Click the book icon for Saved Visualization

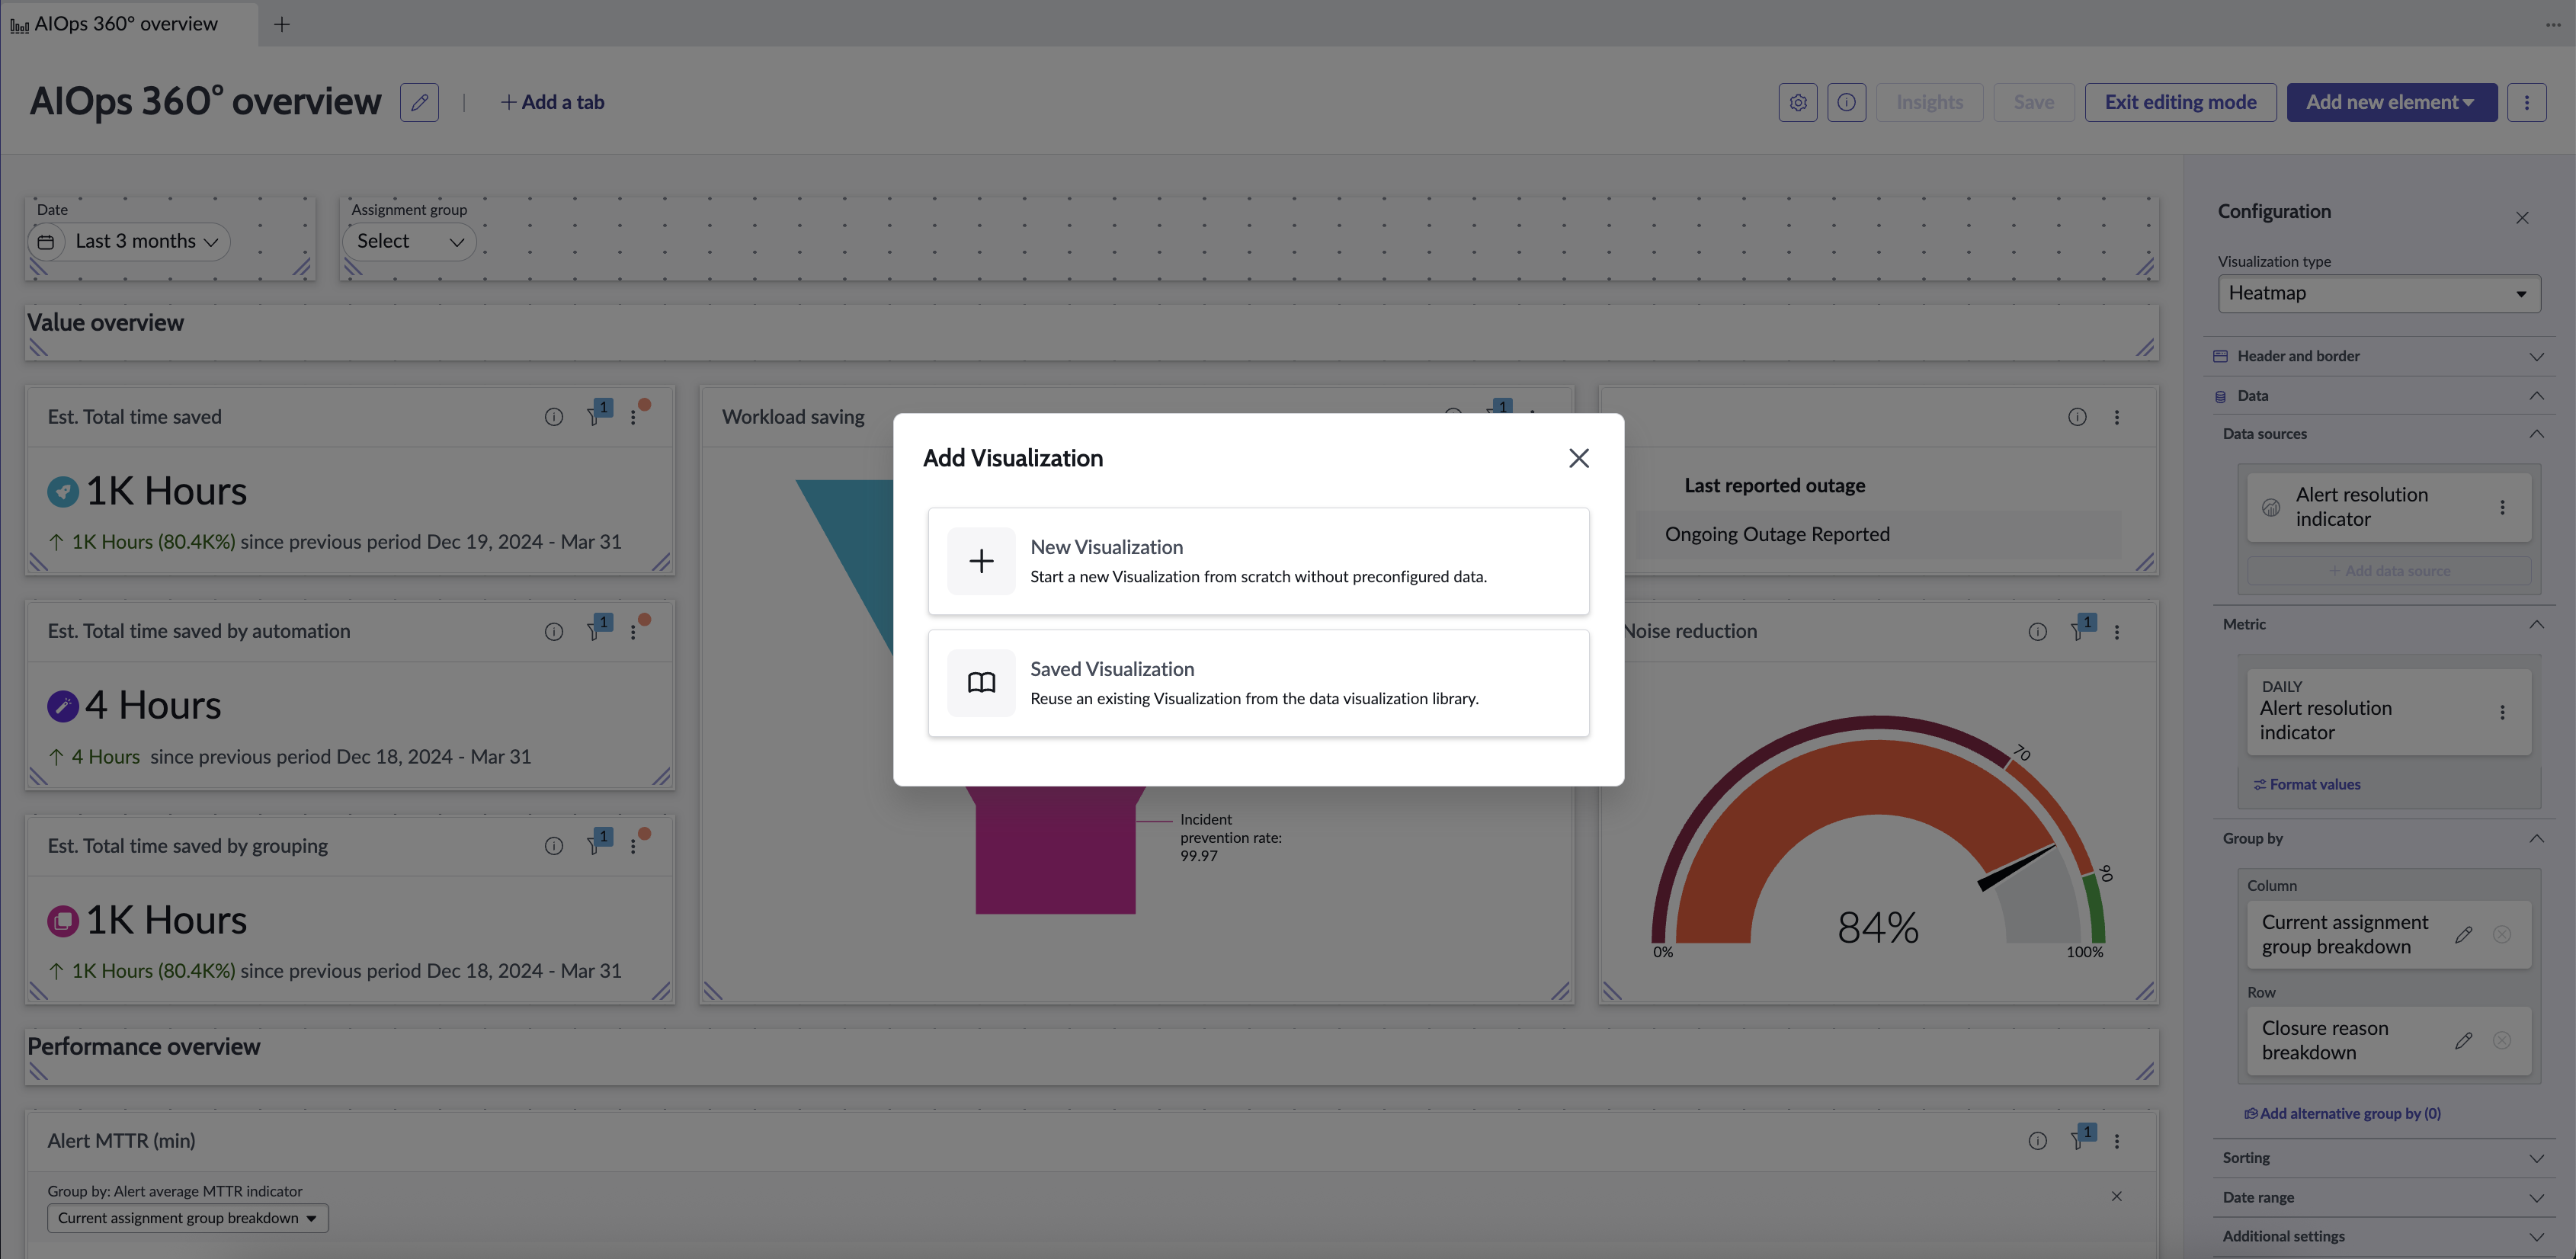pos(981,683)
